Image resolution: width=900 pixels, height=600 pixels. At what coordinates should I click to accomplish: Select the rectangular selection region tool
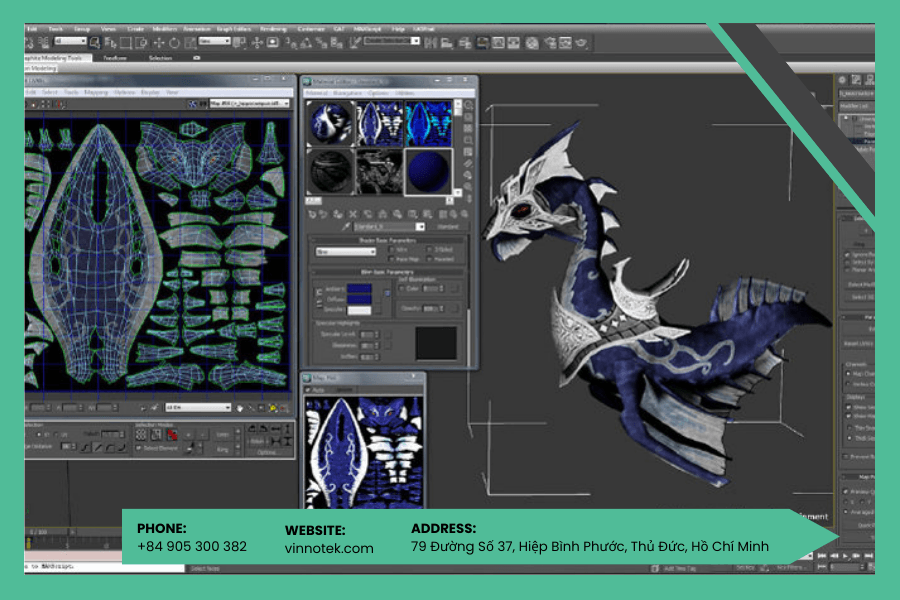[x=125, y=42]
